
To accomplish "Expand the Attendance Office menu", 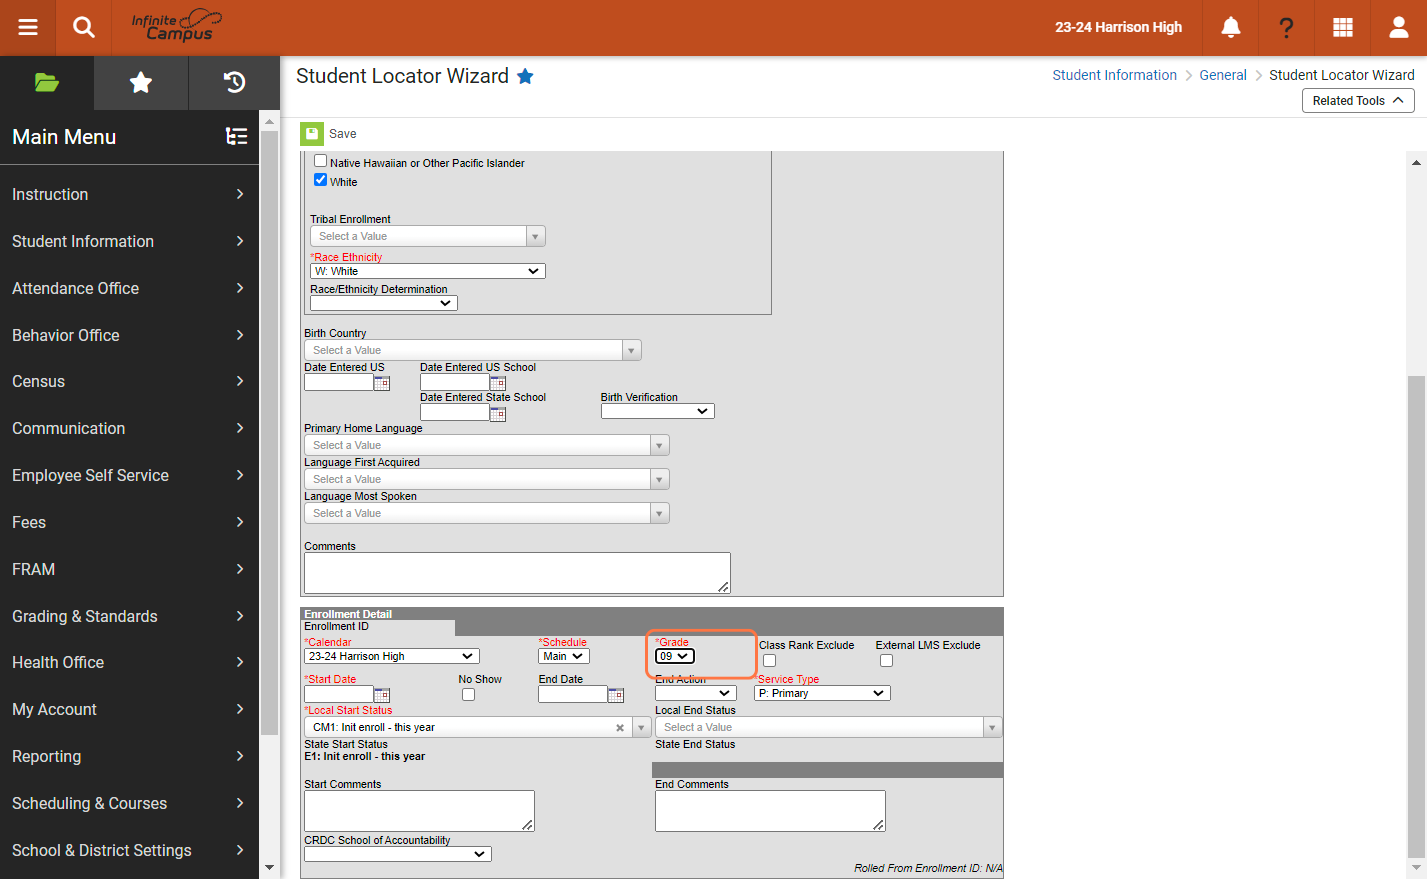I will [x=129, y=288].
